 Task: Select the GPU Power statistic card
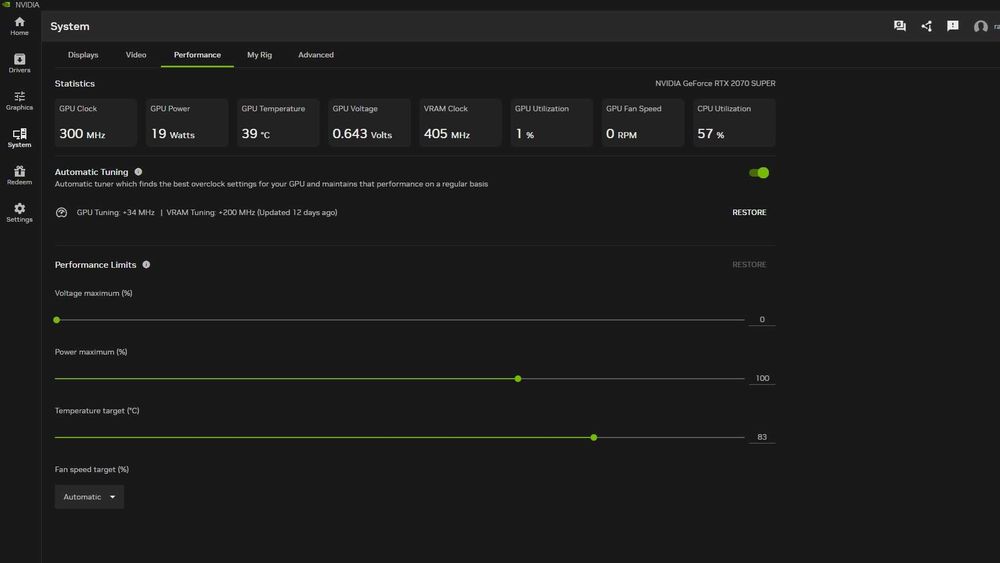[x=187, y=122]
